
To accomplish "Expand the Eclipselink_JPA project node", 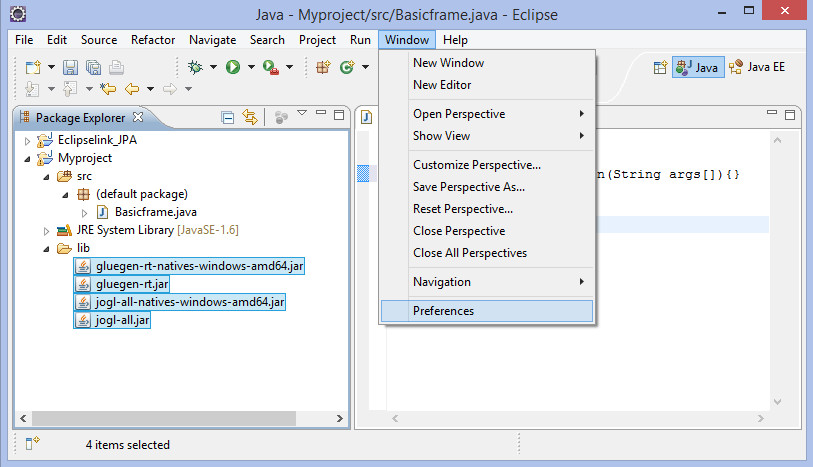I will 28,140.
